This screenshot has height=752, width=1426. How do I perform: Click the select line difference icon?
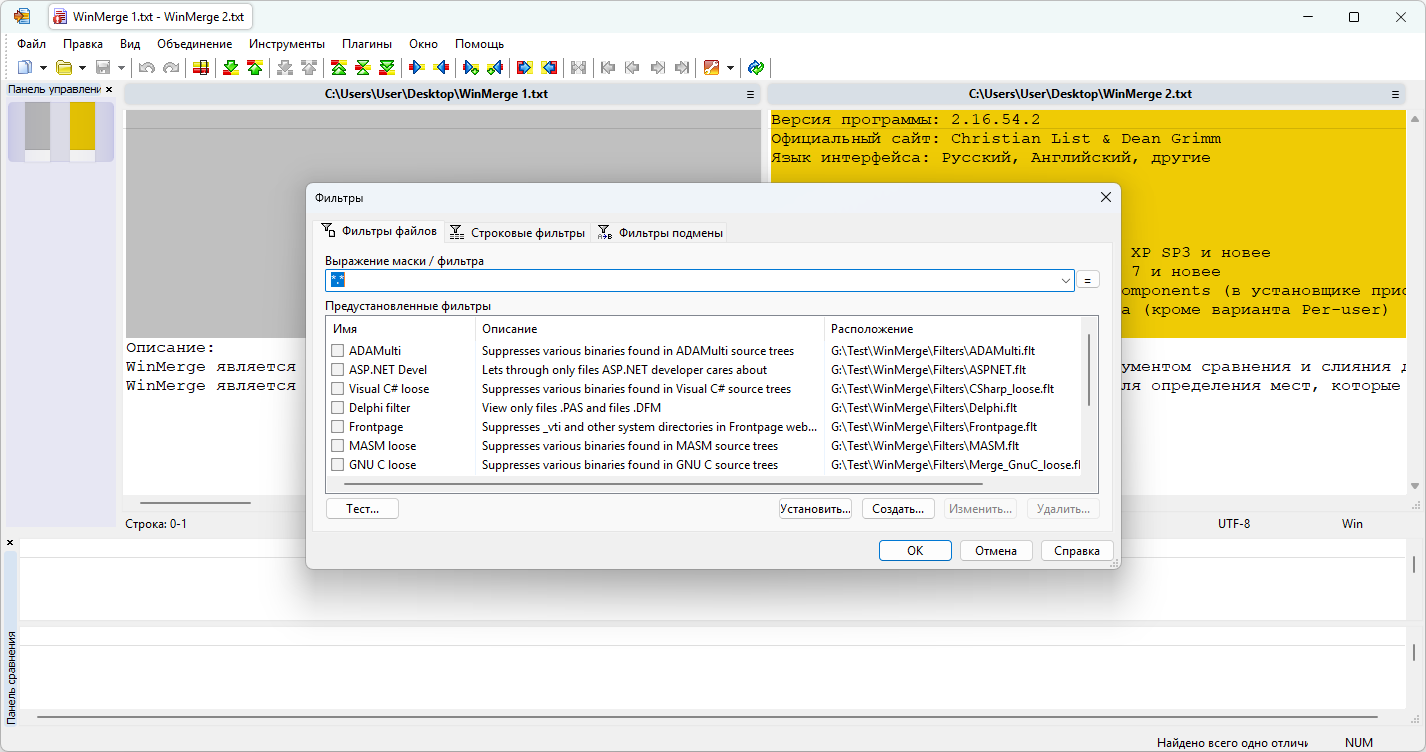pos(201,68)
